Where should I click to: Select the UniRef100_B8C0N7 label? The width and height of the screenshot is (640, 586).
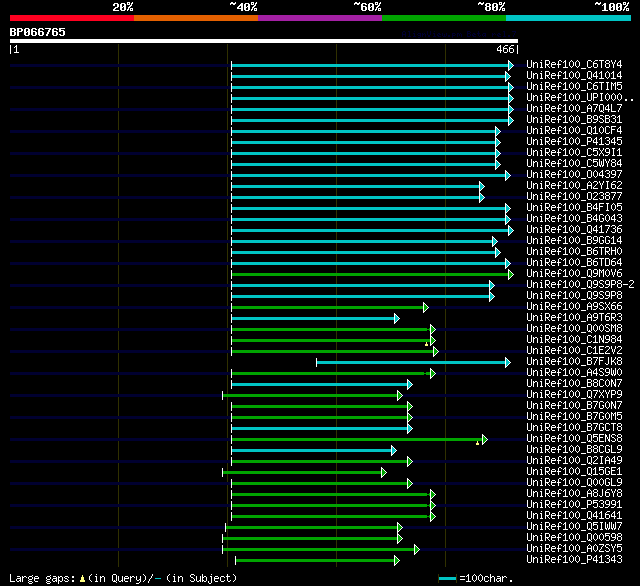coord(574,384)
